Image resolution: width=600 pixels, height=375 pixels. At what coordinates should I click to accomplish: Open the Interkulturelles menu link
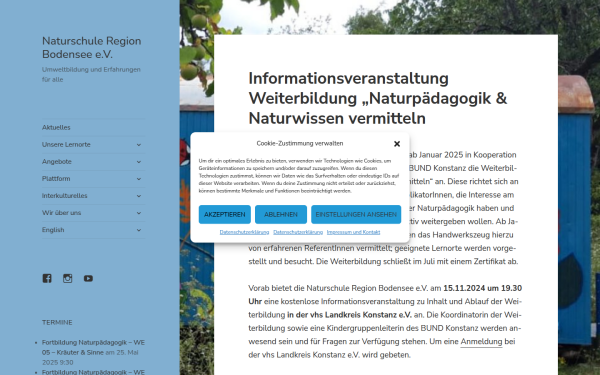[x=65, y=196]
